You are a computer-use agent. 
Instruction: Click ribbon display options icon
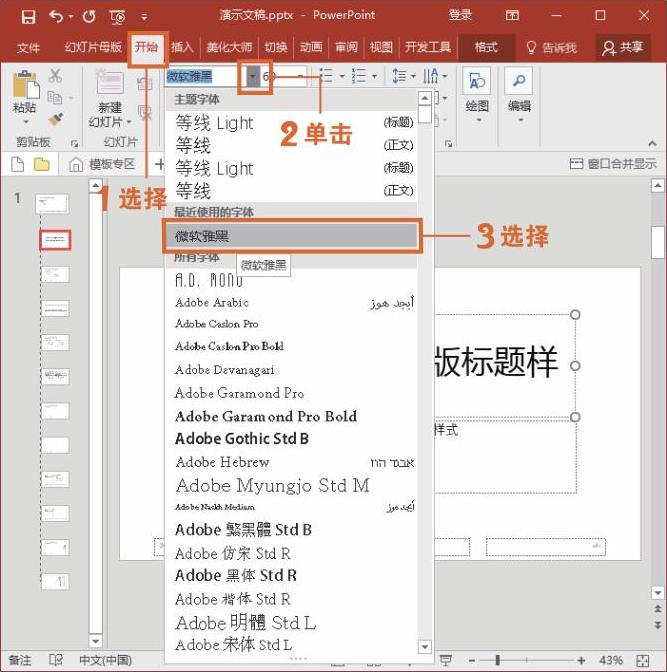[512, 16]
